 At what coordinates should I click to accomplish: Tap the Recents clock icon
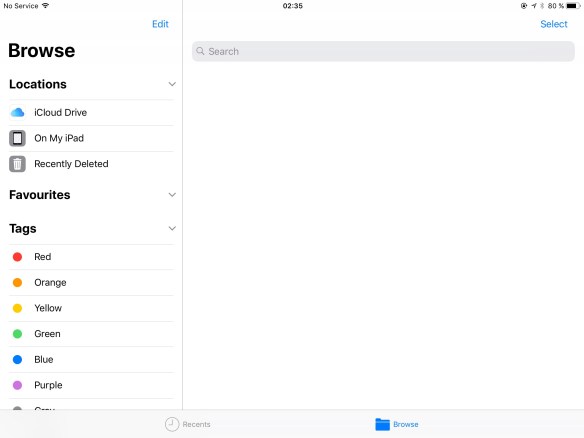pyautogui.click(x=172, y=424)
